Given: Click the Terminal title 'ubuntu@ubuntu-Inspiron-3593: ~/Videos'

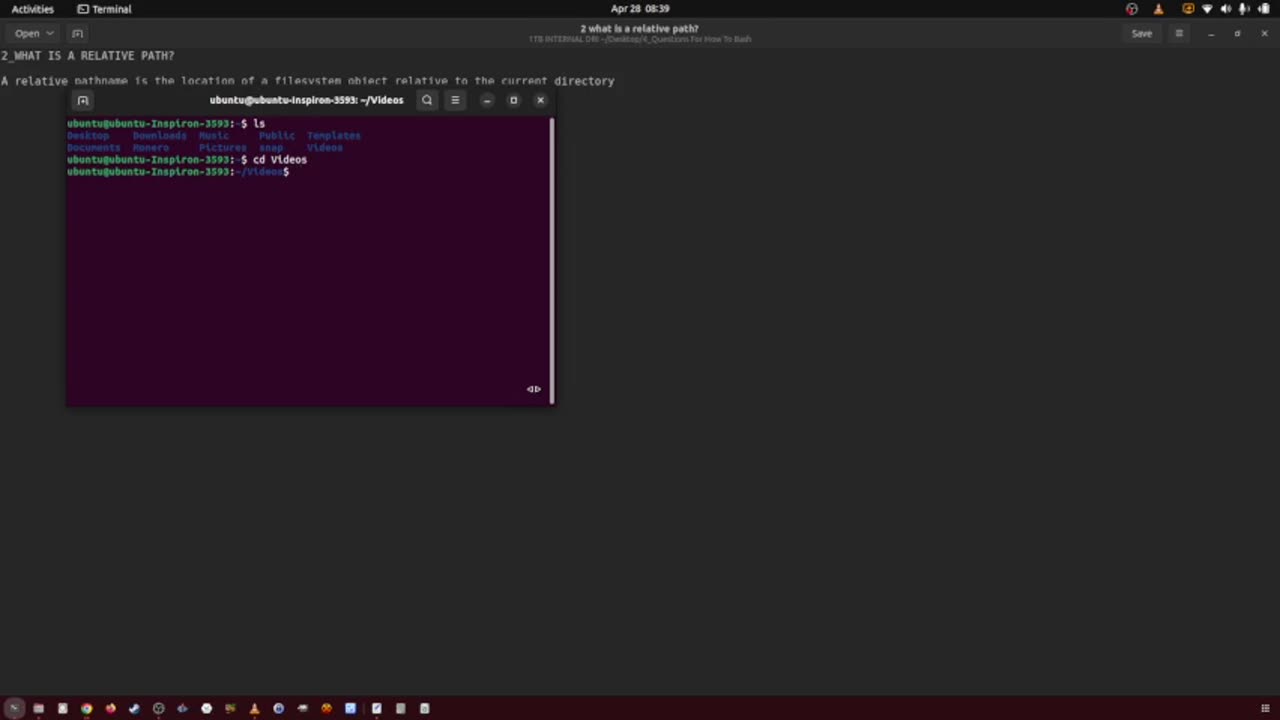Looking at the screenshot, I should 306,100.
